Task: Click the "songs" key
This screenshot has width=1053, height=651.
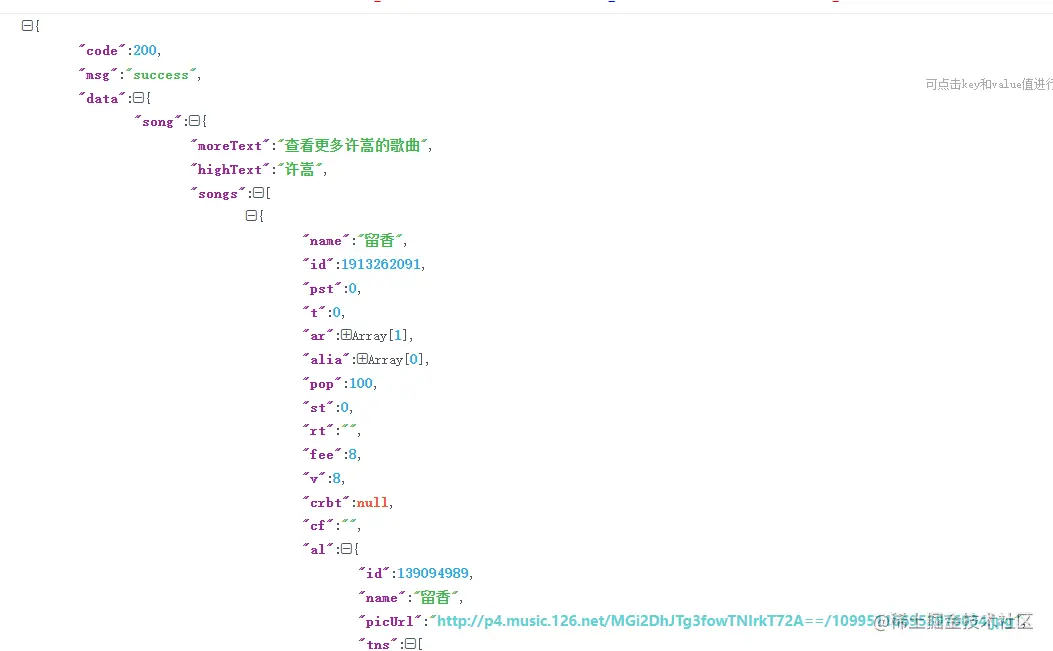Action: click(218, 193)
